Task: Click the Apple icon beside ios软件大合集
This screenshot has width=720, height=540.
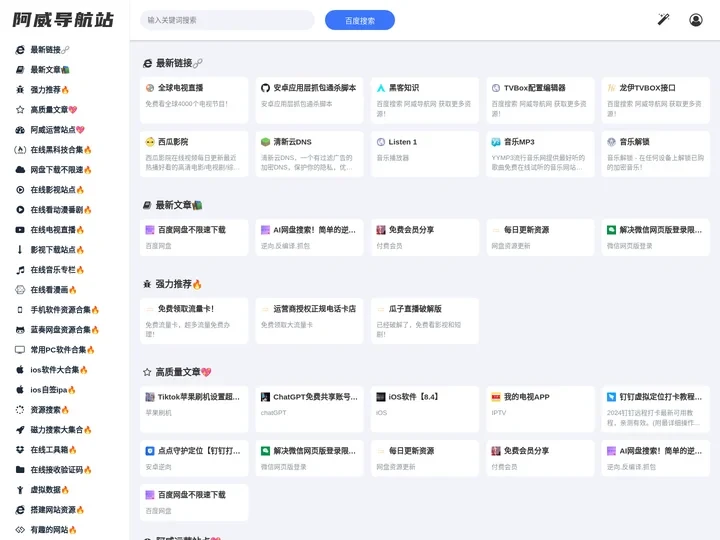Action: coord(20,370)
